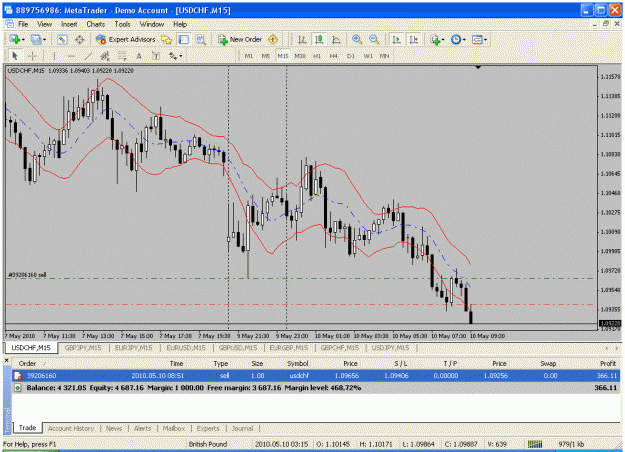The image size is (625, 452).
Task: Open the Help menu
Action: pos(180,24)
